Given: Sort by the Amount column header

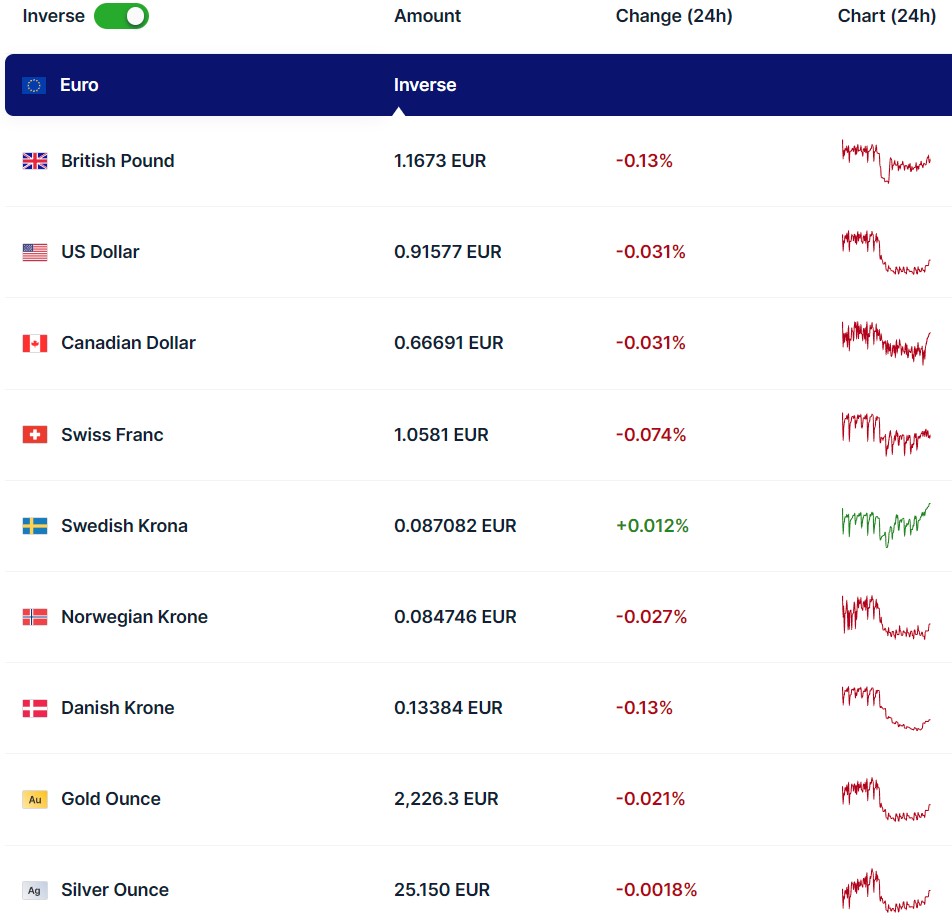Looking at the screenshot, I should 428,16.
